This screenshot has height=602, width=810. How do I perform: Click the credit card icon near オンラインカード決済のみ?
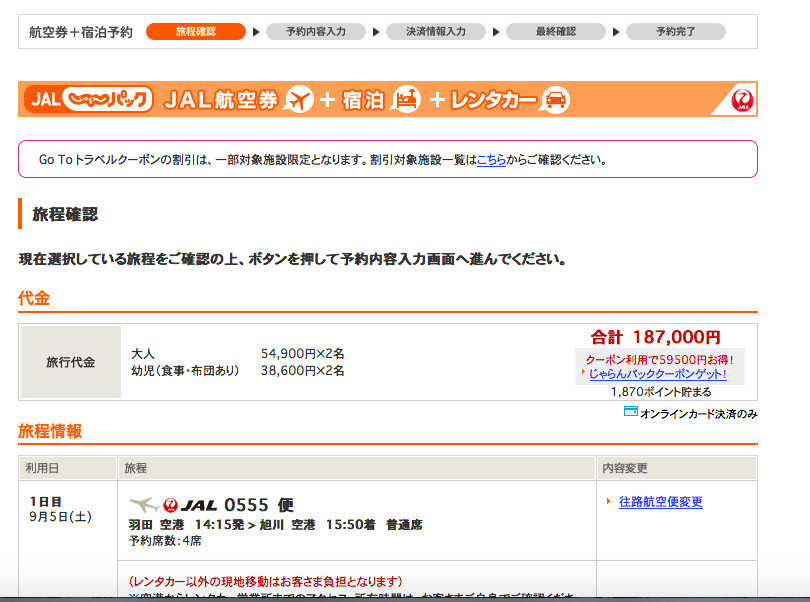click(630, 411)
